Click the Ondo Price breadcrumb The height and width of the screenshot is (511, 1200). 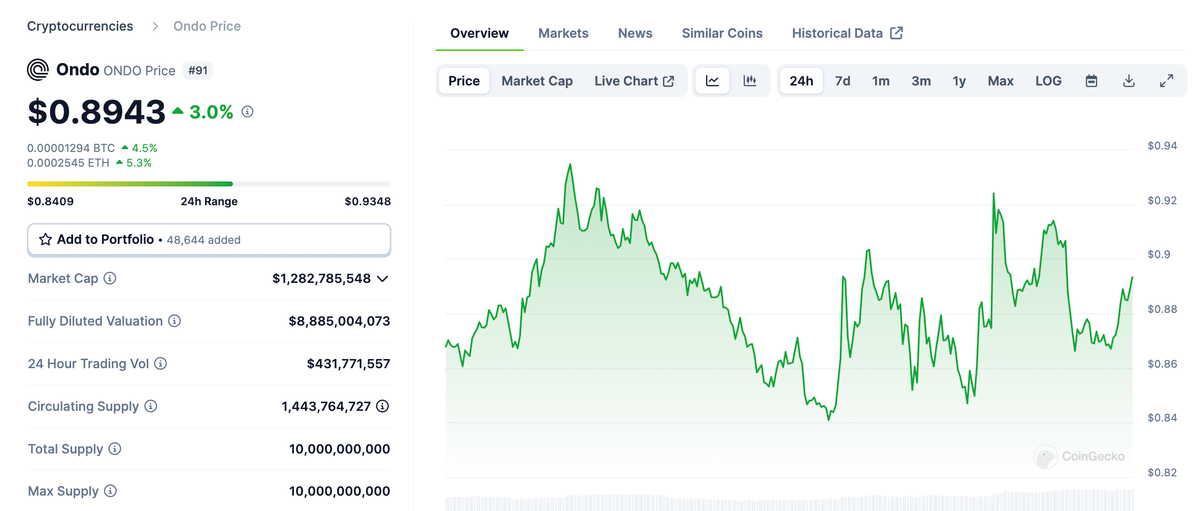(207, 26)
